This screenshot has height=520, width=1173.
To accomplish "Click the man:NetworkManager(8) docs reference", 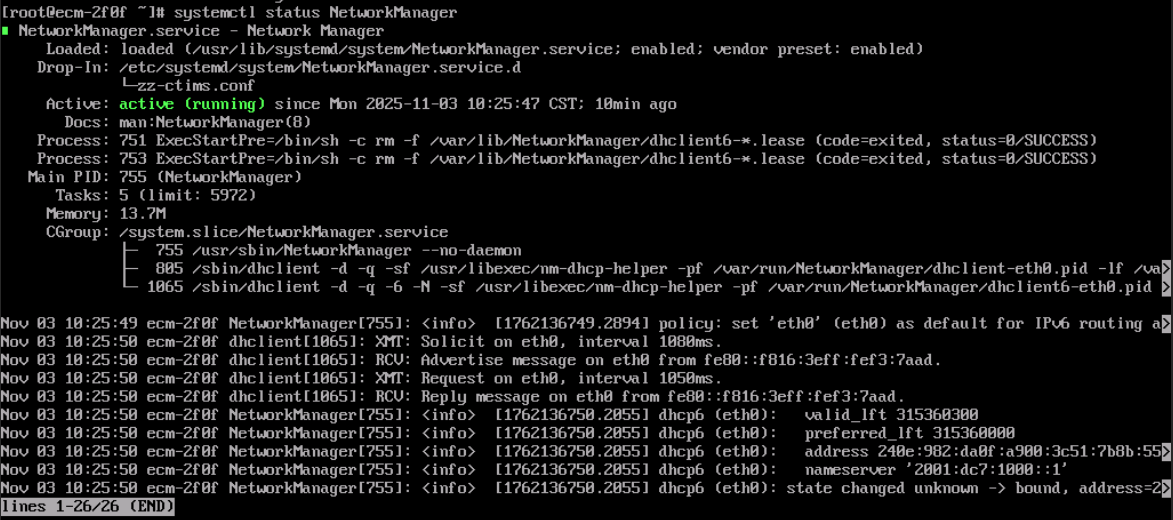I will [215, 122].
